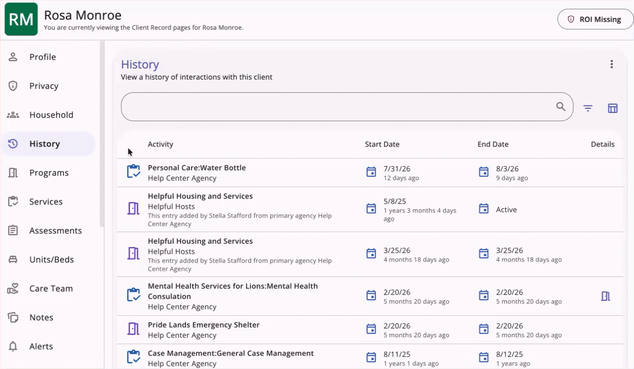Open the Programs section
Screen dimensions: 634x369
click(49, 173)
